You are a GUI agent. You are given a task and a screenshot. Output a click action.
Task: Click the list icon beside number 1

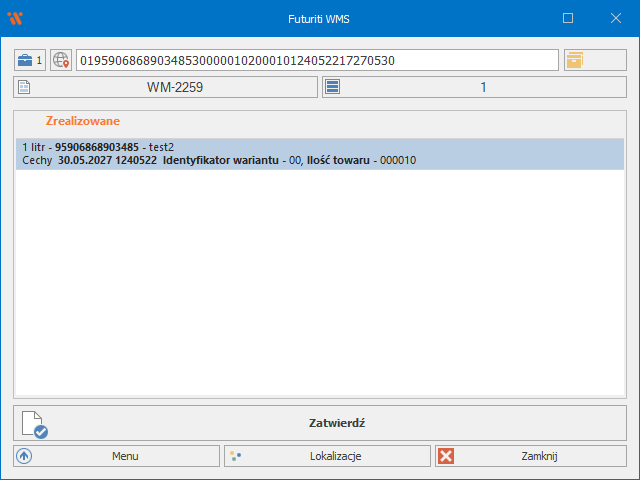click(333, 88)
